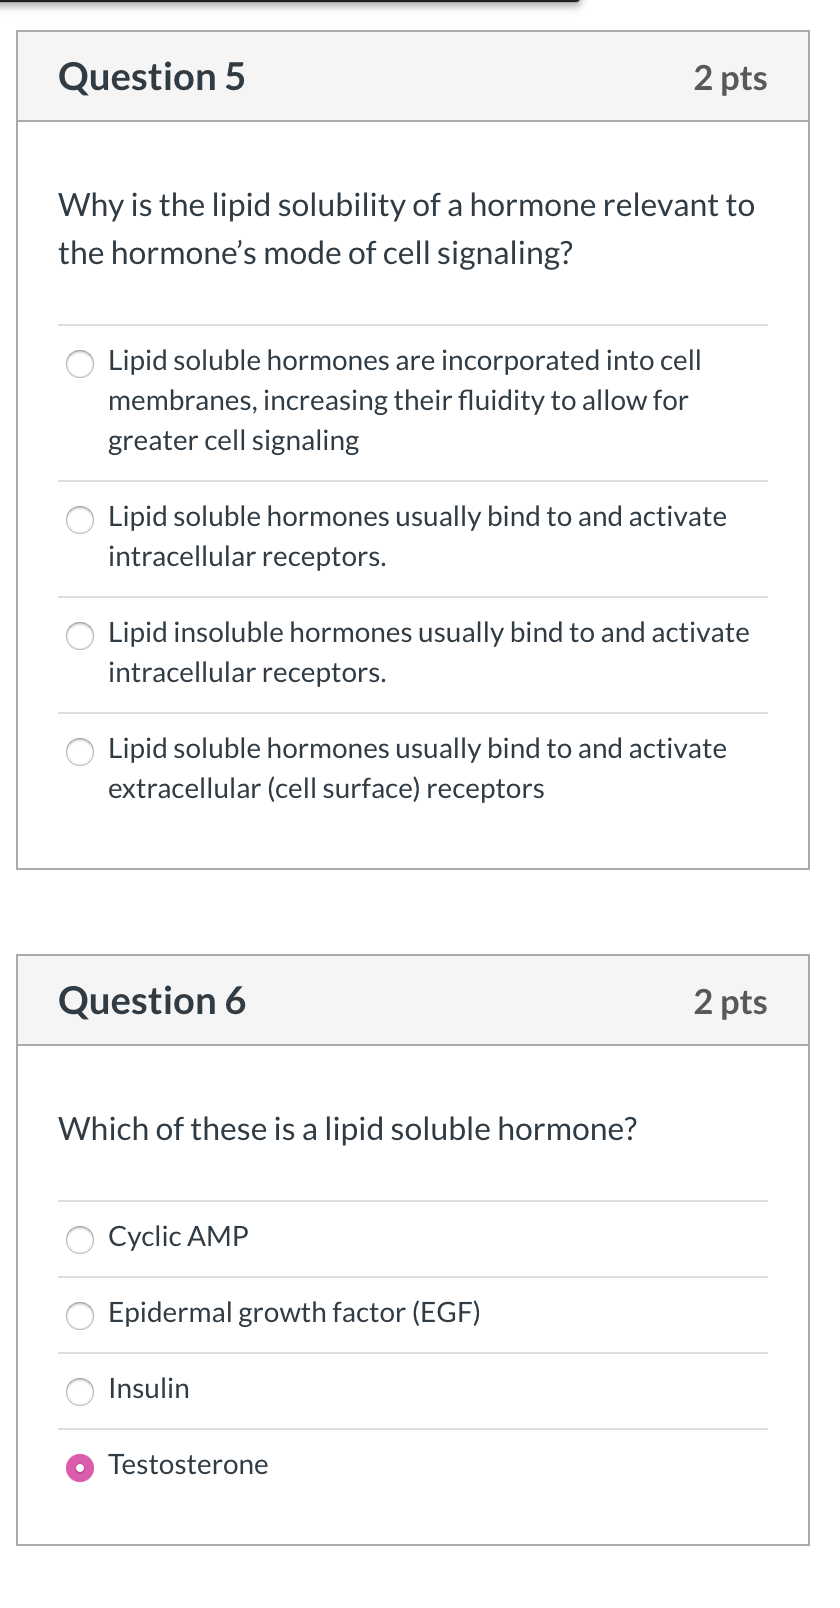The width and height of the screenshot is (840, 1608).
Task: Choose 'Lipid soluble hormones usually bind to intracellular receptors'
Action: pos(80,520)
